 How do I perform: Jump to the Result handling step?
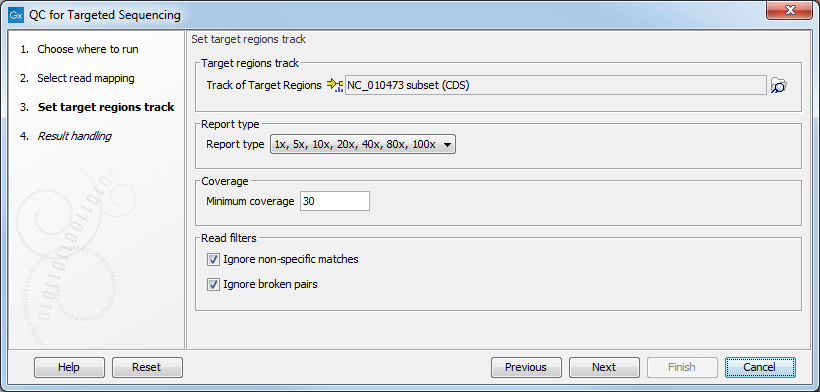pos(74,136)
